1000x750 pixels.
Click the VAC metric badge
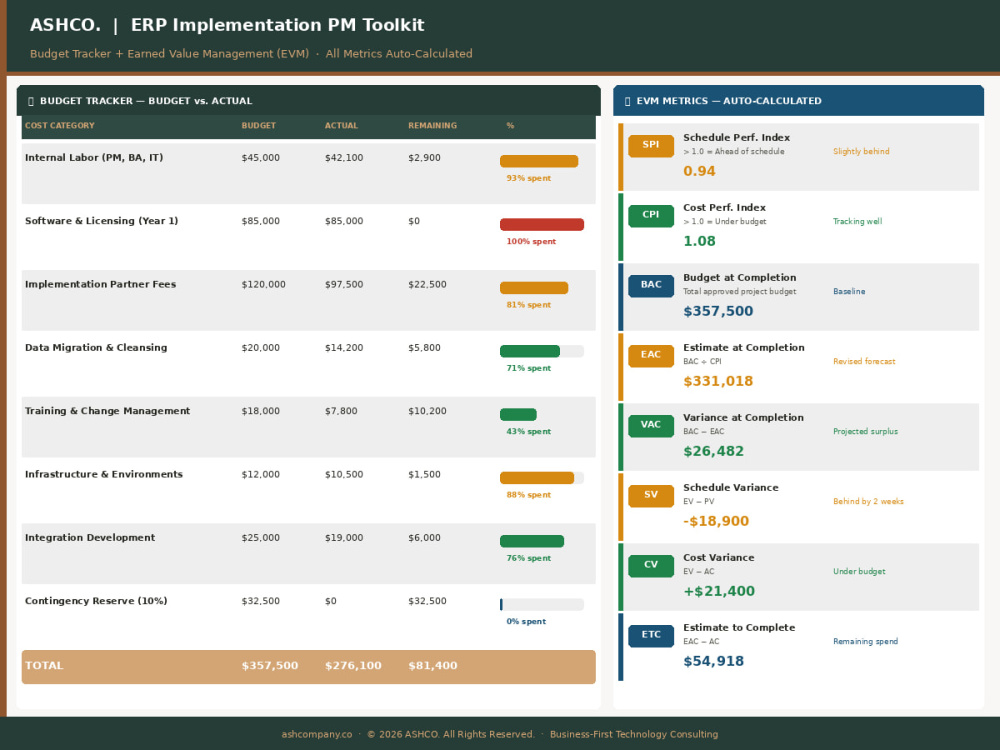651,426
